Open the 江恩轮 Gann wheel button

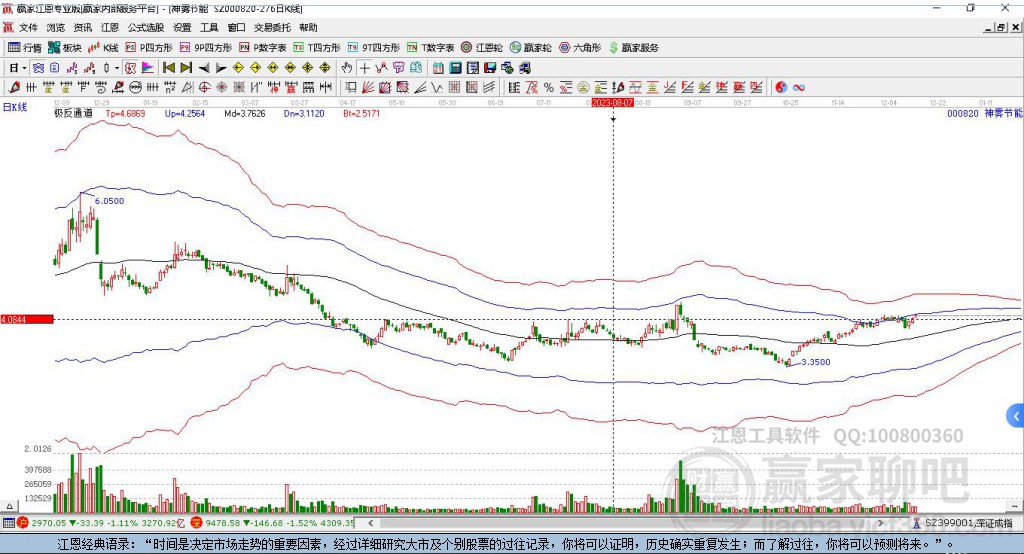(x=482, y=48)
